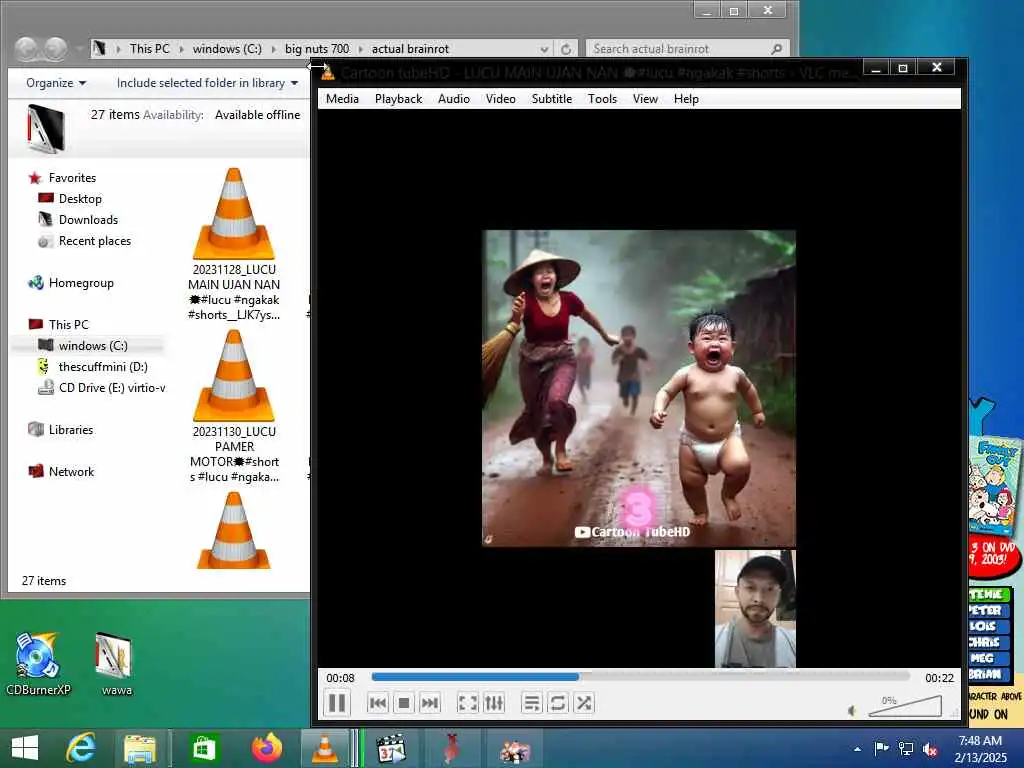
Task: Open the VLC Subtitle menu
Action: point(552,99)
